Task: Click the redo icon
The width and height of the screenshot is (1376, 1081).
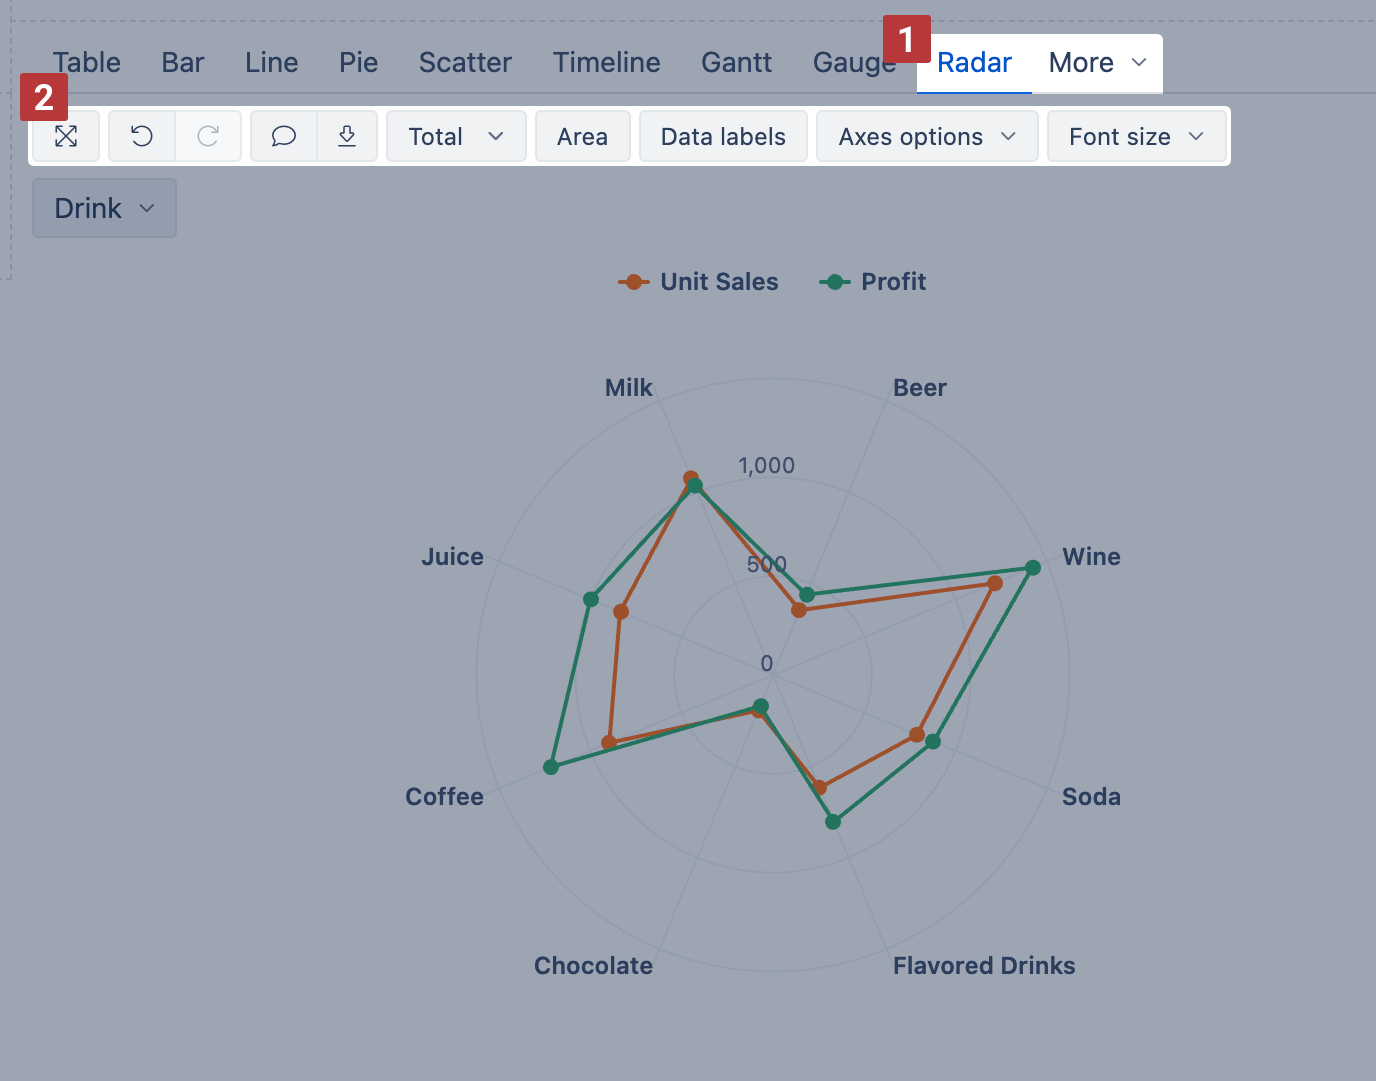Action: (208, 136)
